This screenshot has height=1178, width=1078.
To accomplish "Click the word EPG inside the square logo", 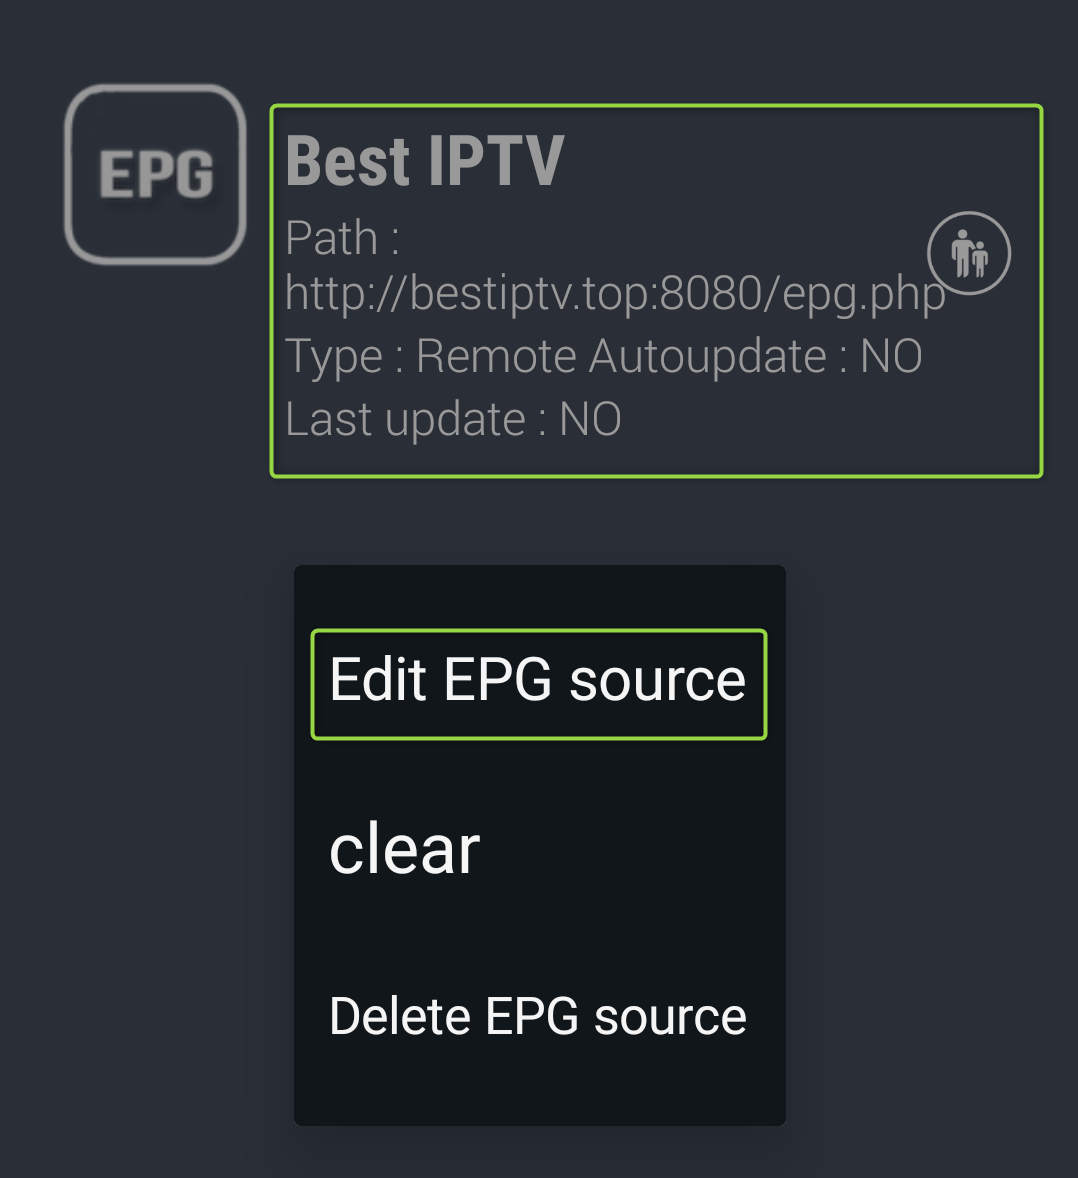I will coord(156,174).
